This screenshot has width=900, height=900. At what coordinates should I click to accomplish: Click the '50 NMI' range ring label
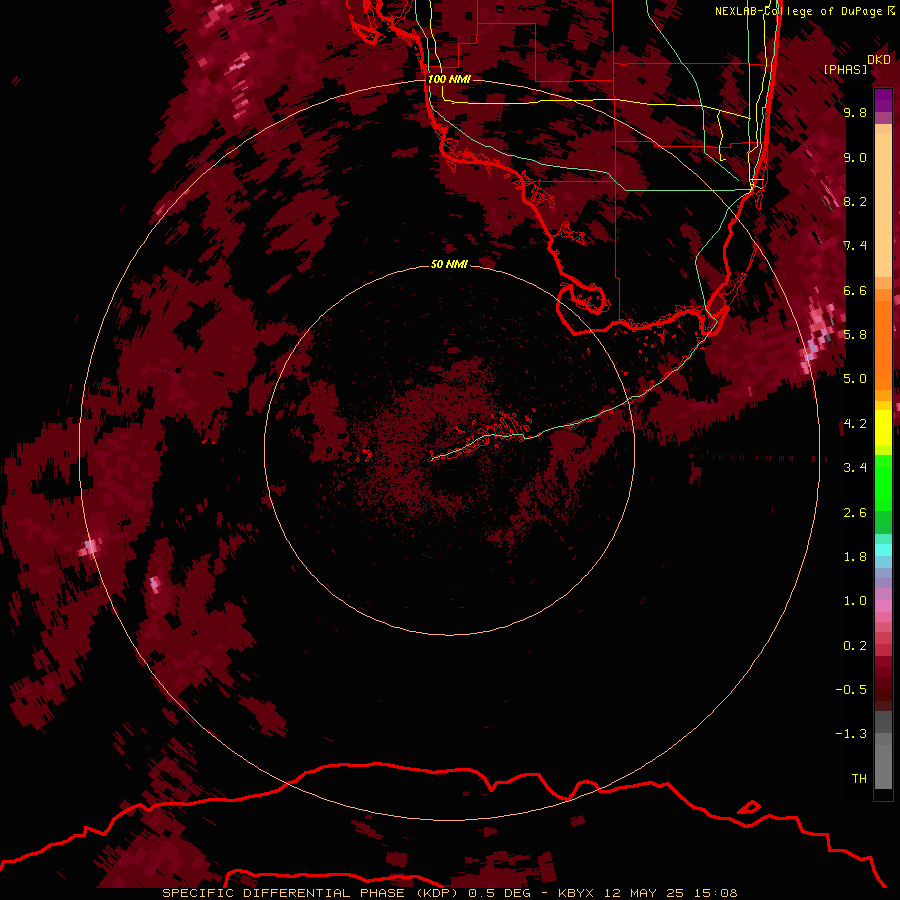[449, 264]
